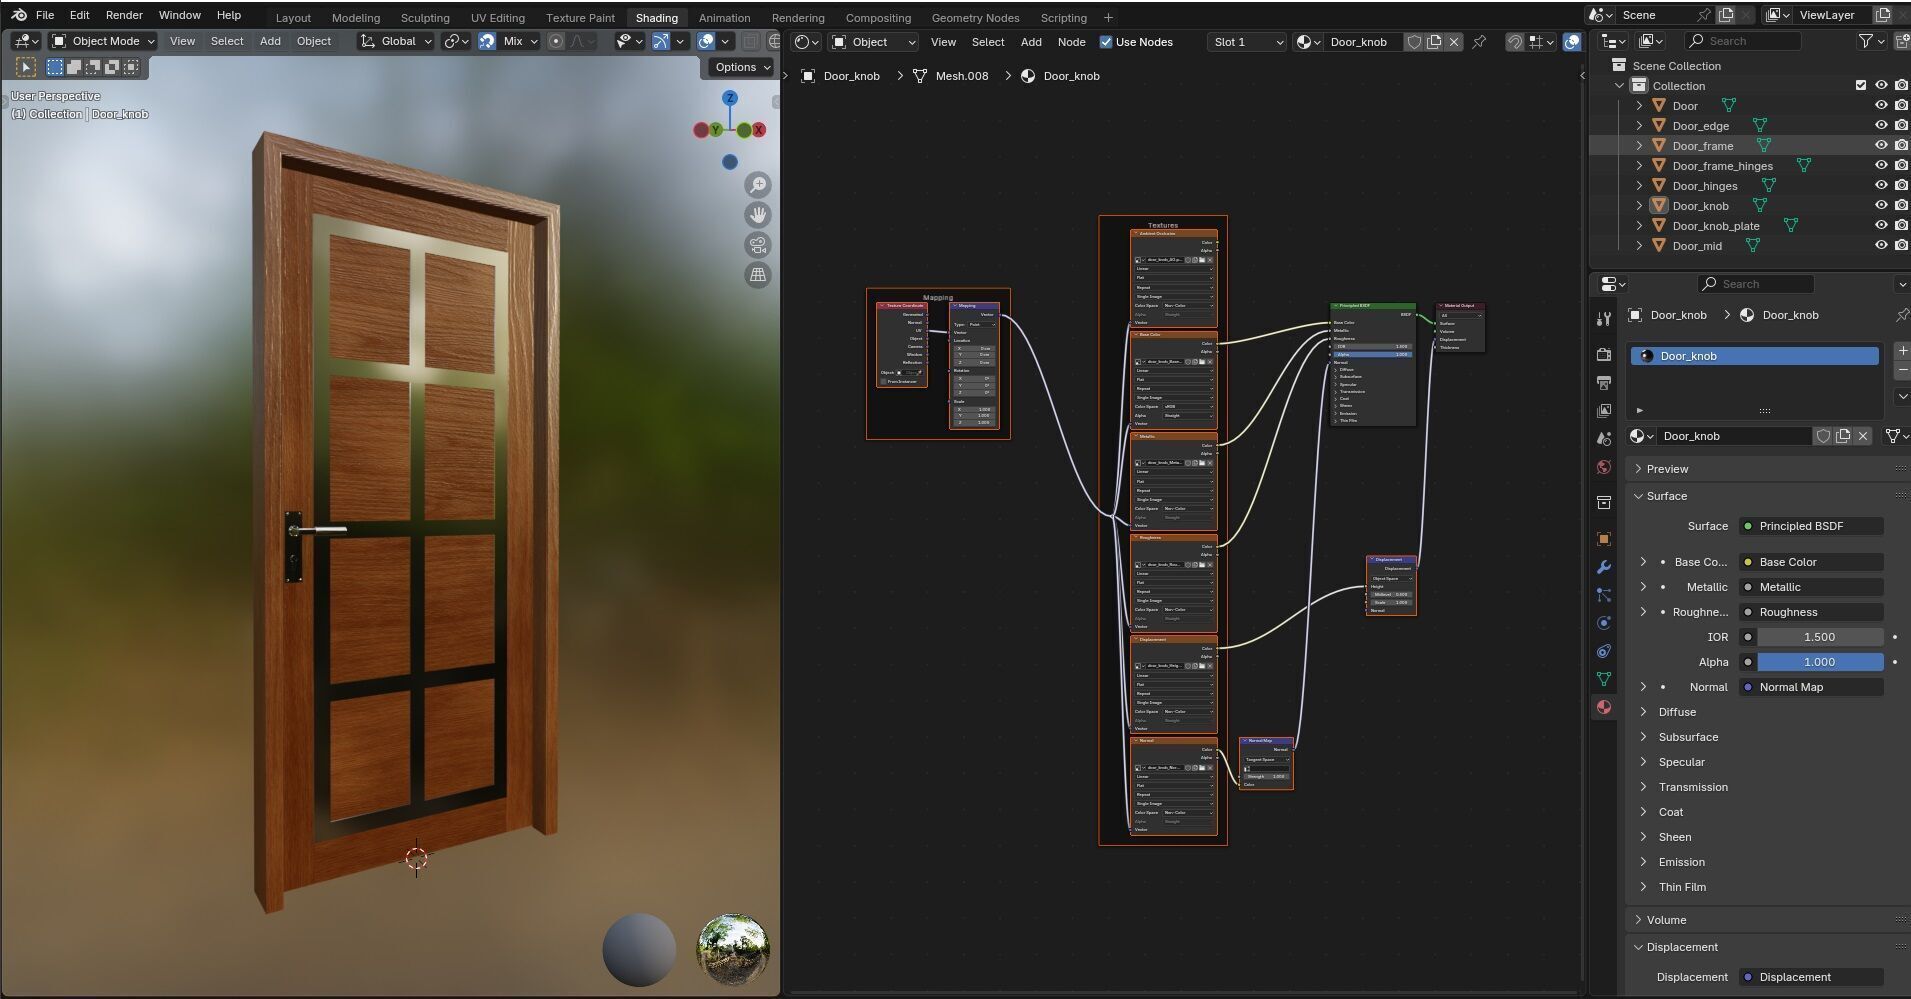This screenshot has height=999, width=1911.
Task: Click the Normal Map linked input button
Action: [x=1811, y=687]
